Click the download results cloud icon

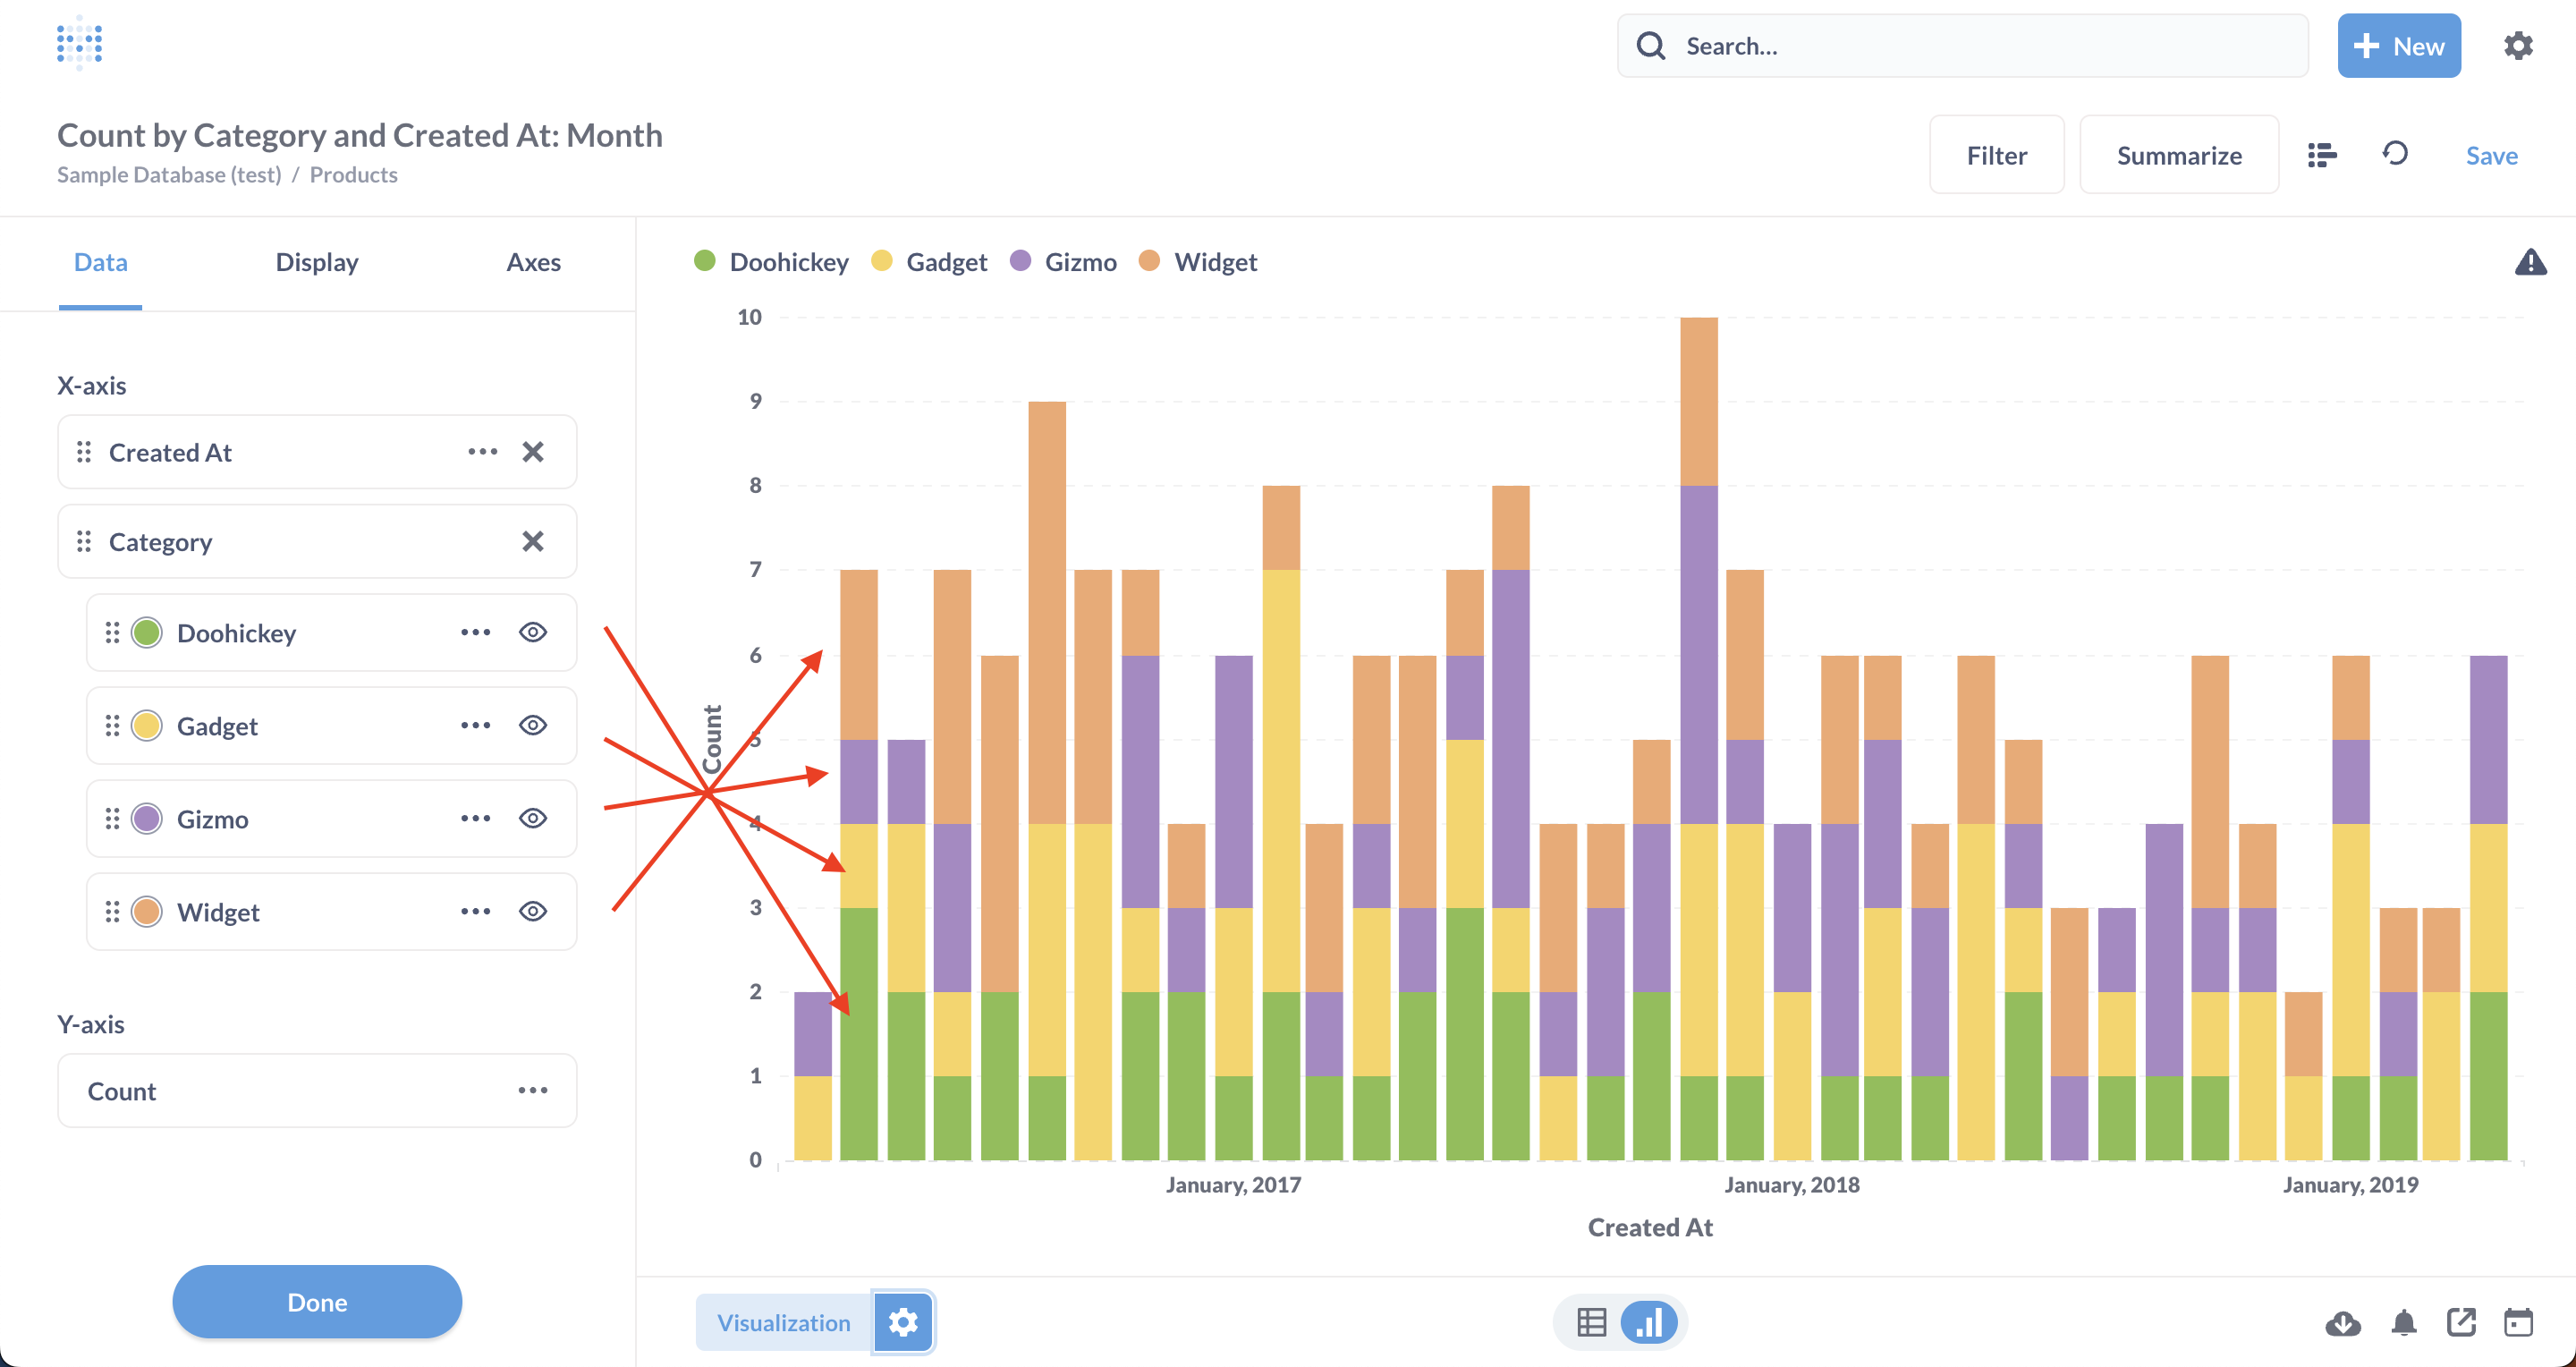pos(2342,1323)
